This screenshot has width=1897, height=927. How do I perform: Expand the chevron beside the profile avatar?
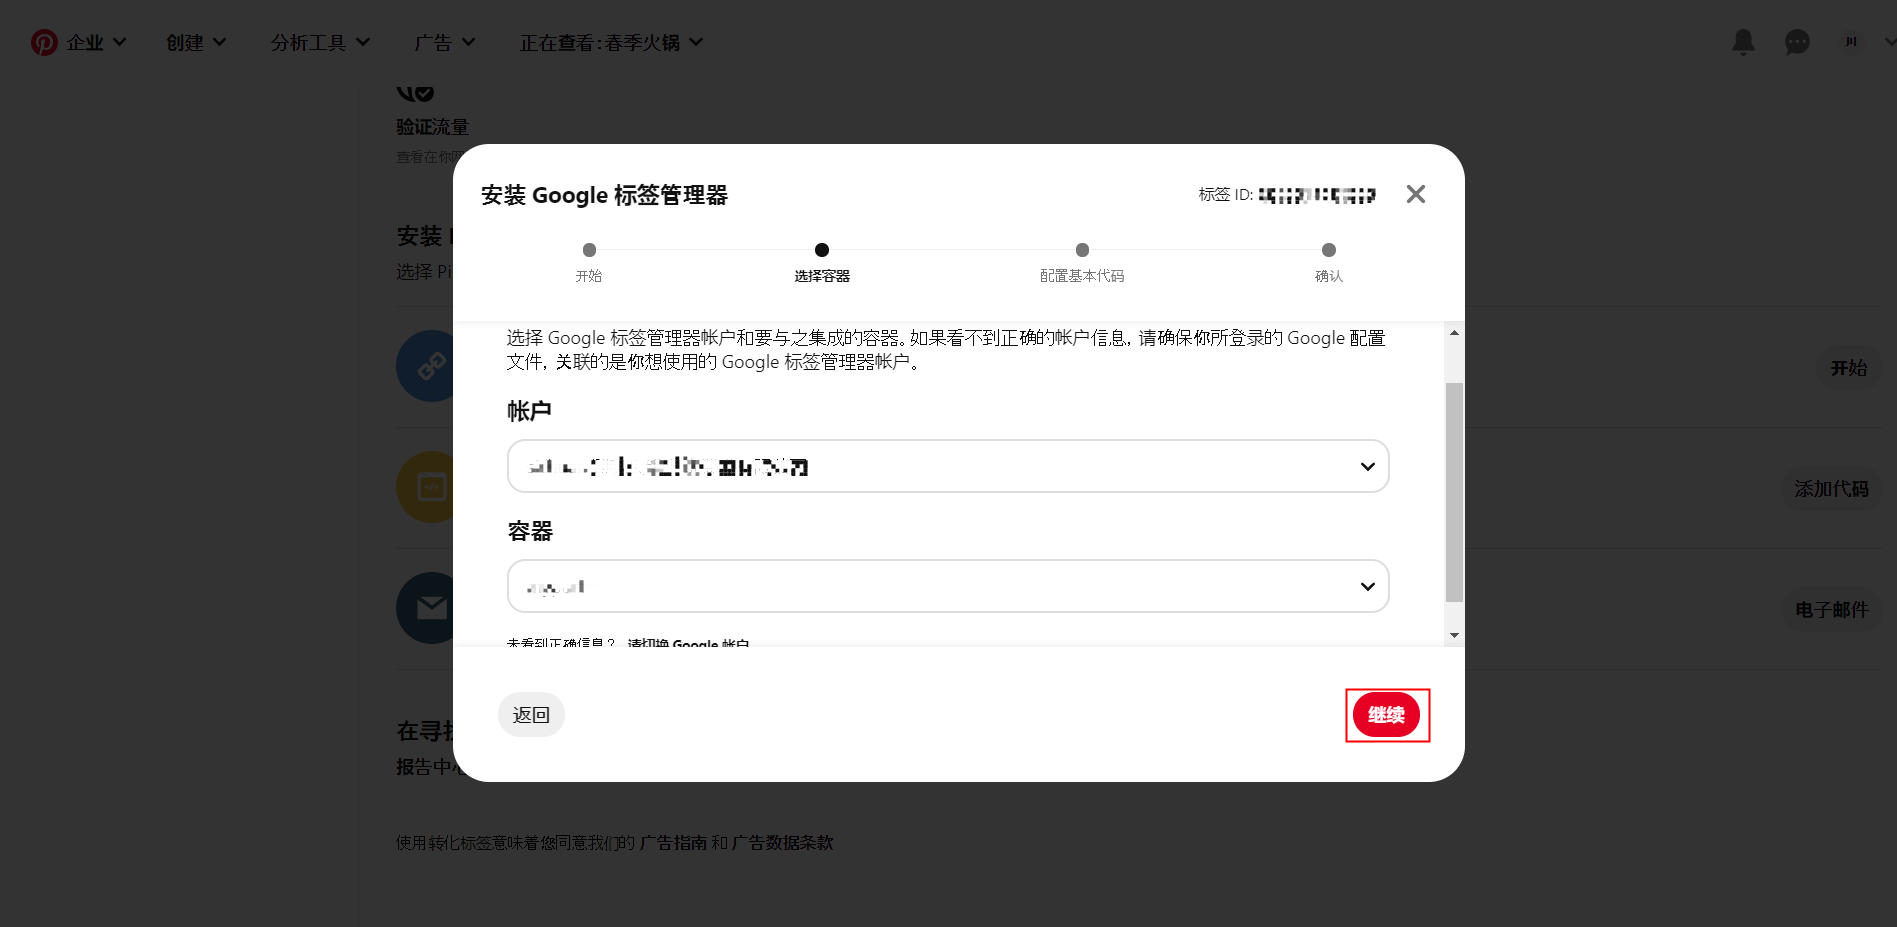pos(1890,42)
